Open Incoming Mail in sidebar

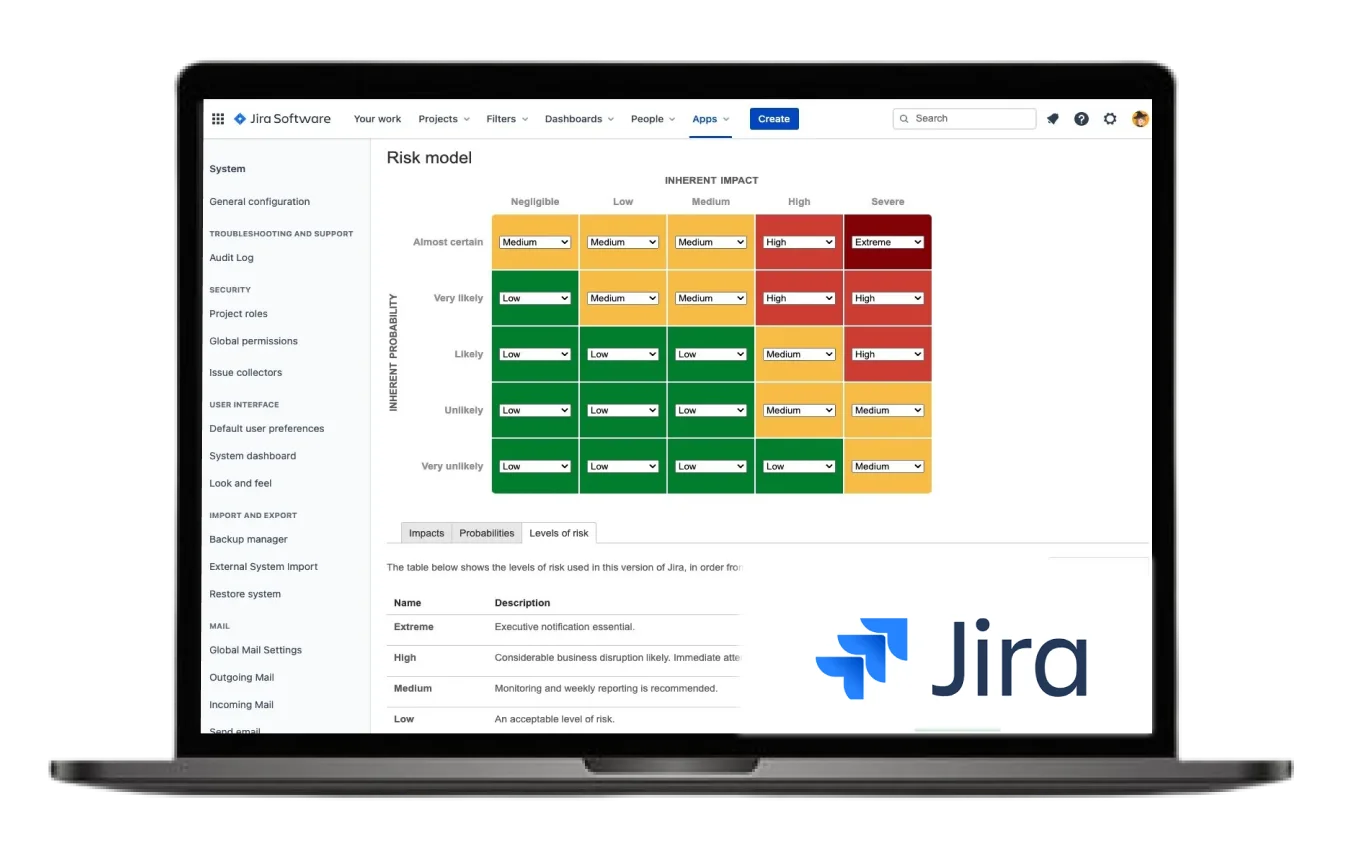pyautogui.click(x=241, y=705)
